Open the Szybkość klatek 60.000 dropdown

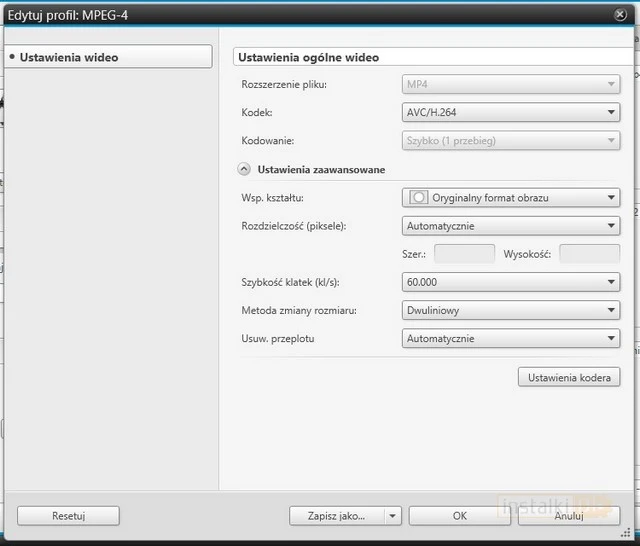click(x=510, y=282)
